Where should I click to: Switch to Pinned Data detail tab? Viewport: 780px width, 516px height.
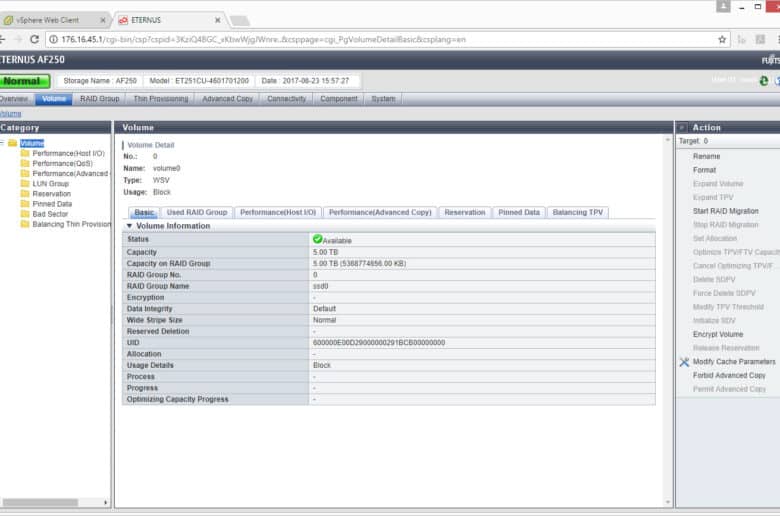519,212
